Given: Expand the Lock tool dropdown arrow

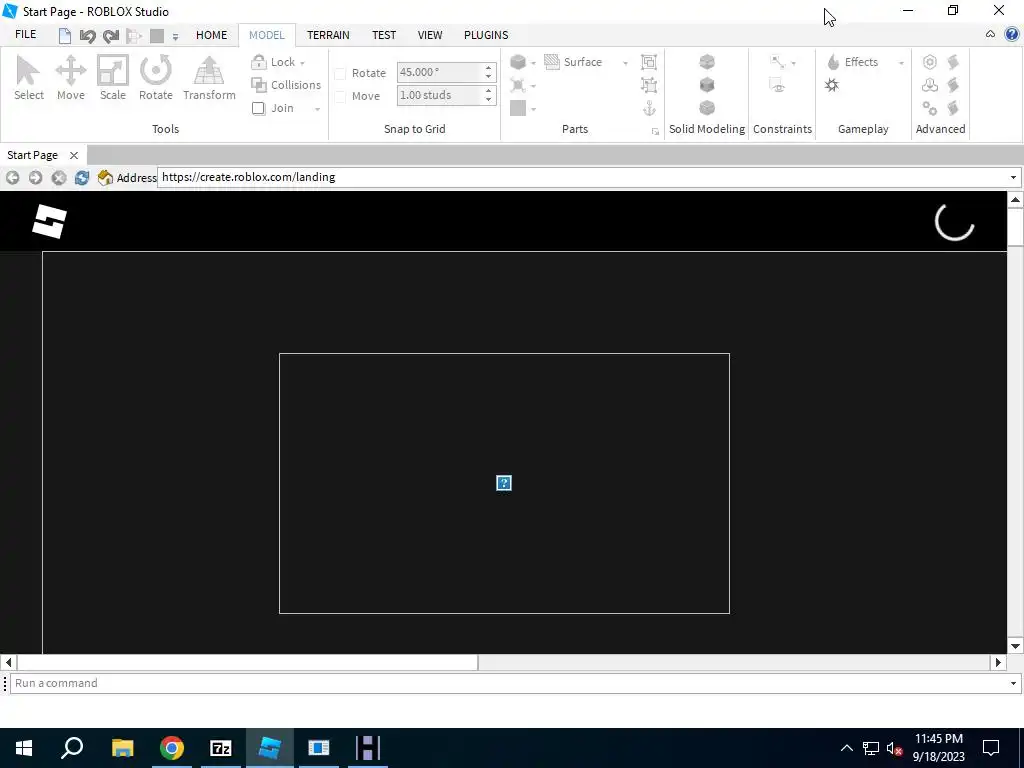Looking at the screenshot, I should [302, 63].
